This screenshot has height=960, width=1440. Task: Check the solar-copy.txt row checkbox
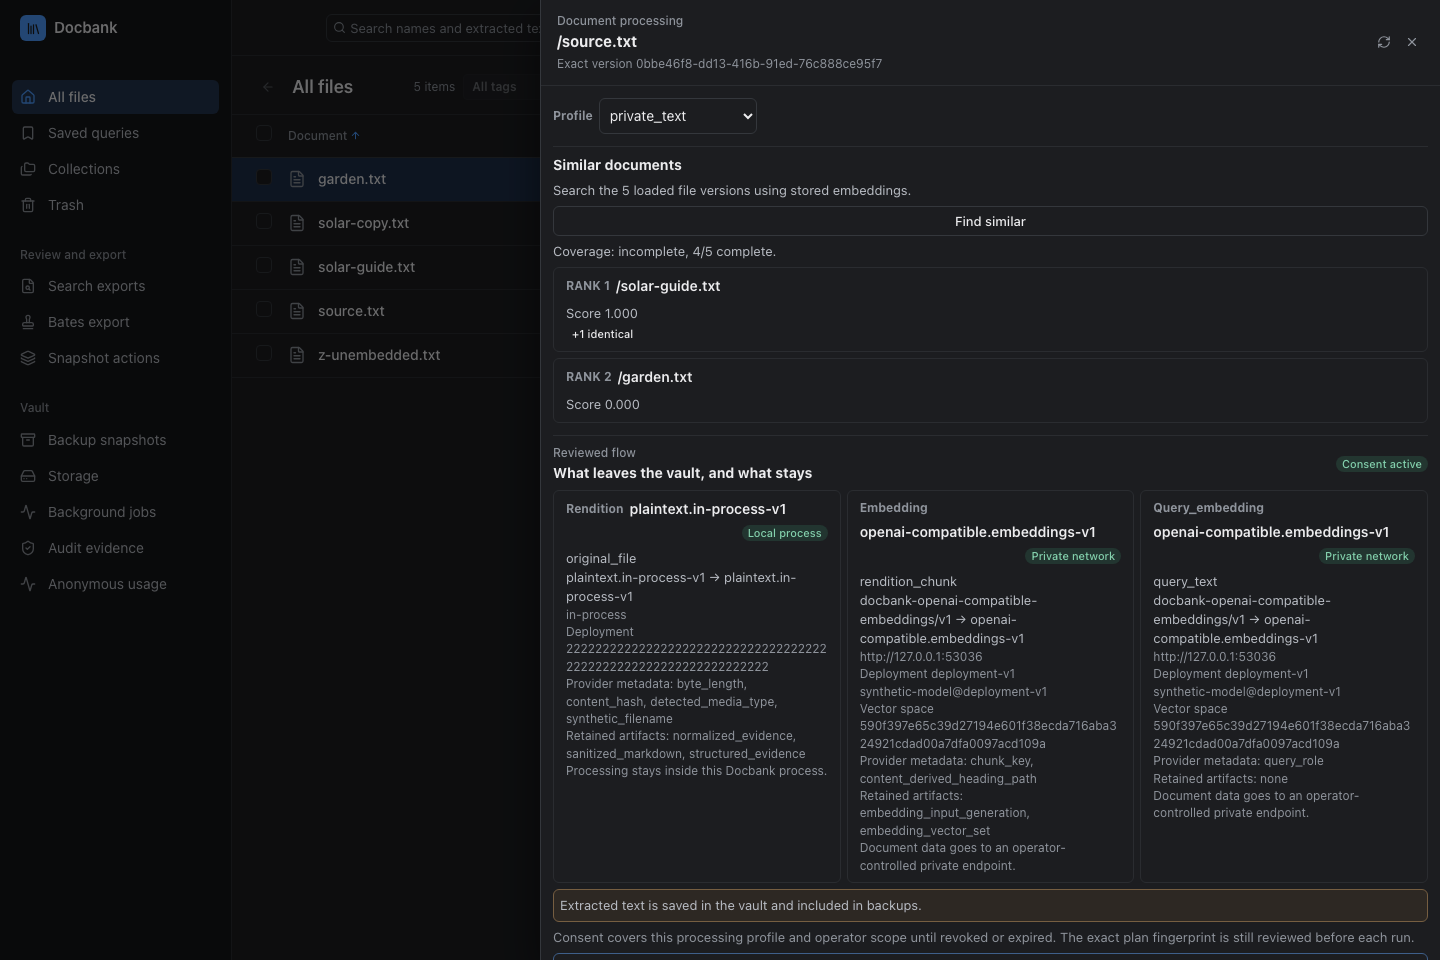point(264,221)
